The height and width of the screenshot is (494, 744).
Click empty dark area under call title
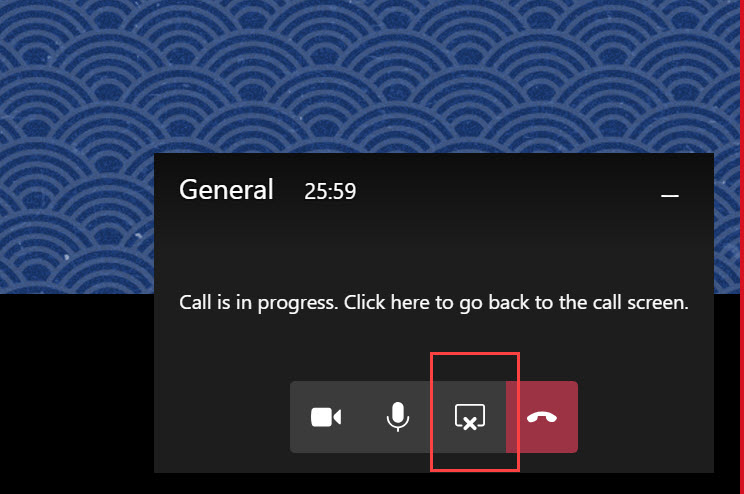pos(434,247)
